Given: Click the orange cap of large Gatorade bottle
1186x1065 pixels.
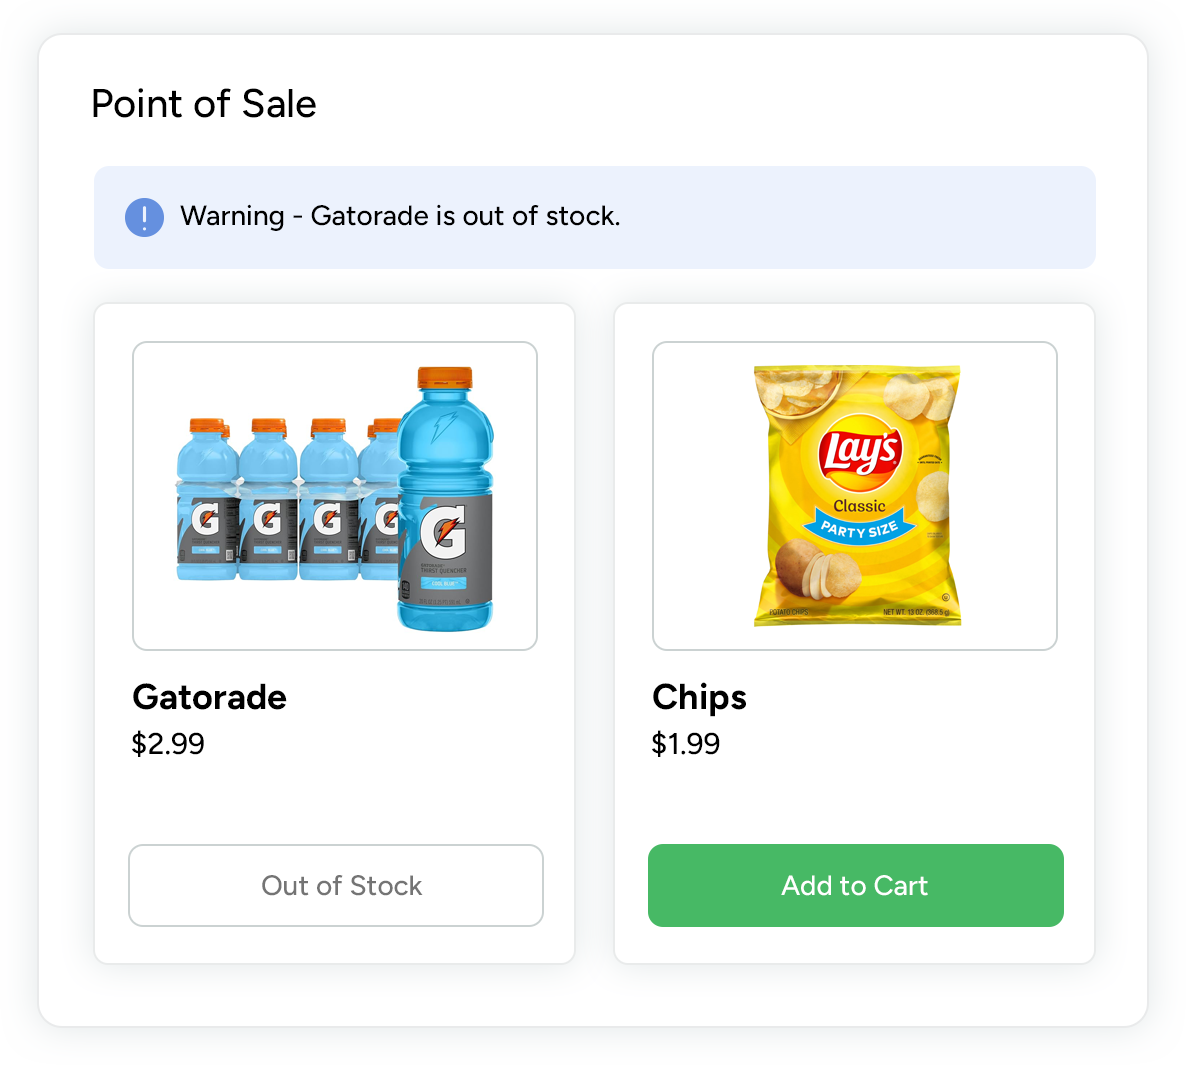Looking at the screenshot, I should coord(444,377).
